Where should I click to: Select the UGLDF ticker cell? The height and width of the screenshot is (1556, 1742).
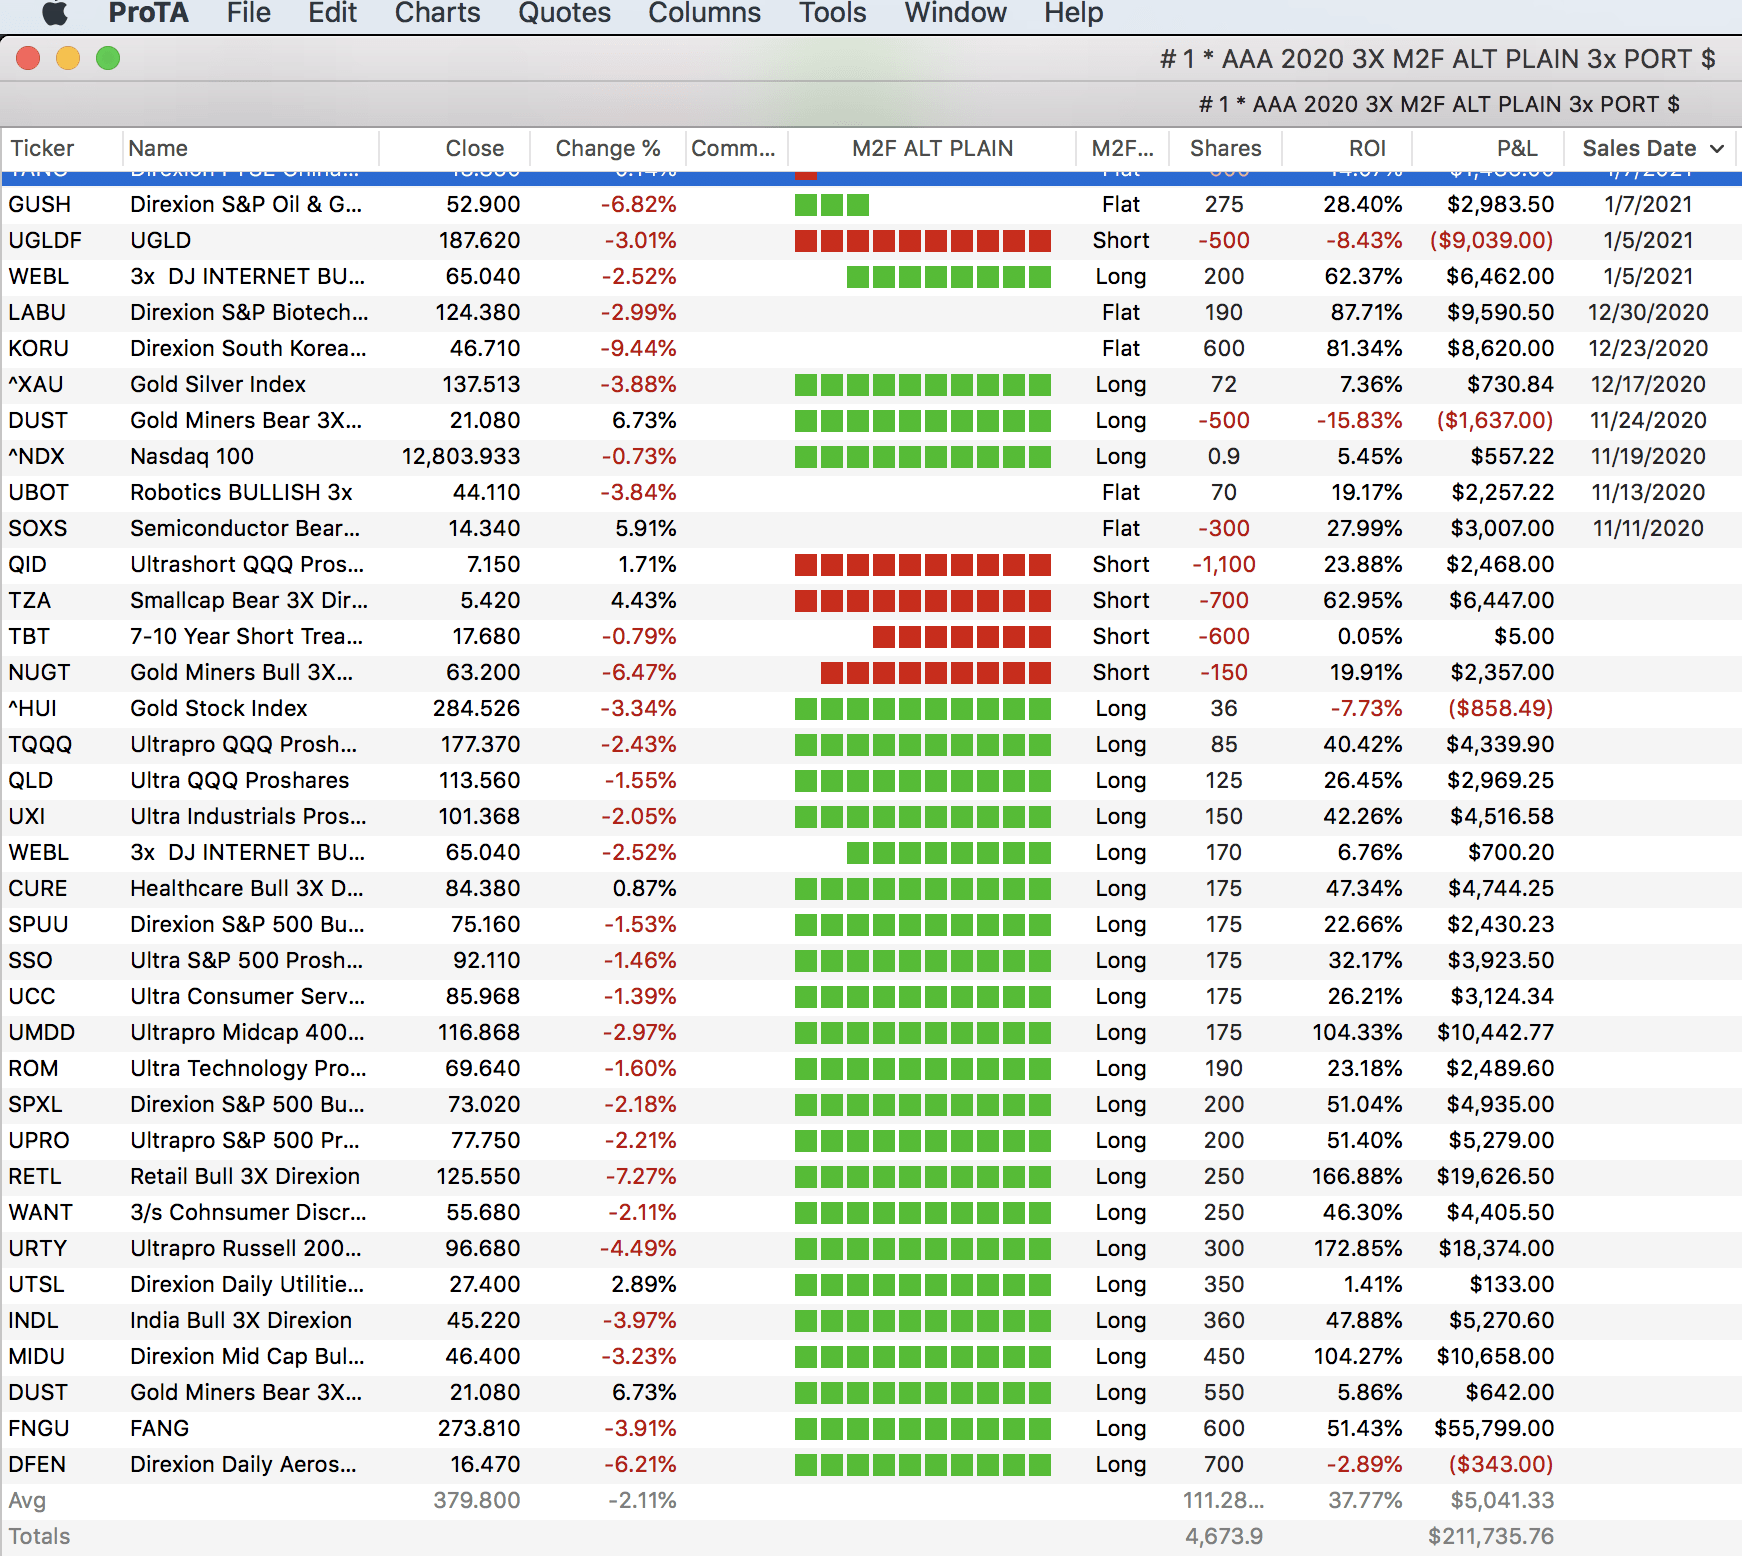click(45, 240)
